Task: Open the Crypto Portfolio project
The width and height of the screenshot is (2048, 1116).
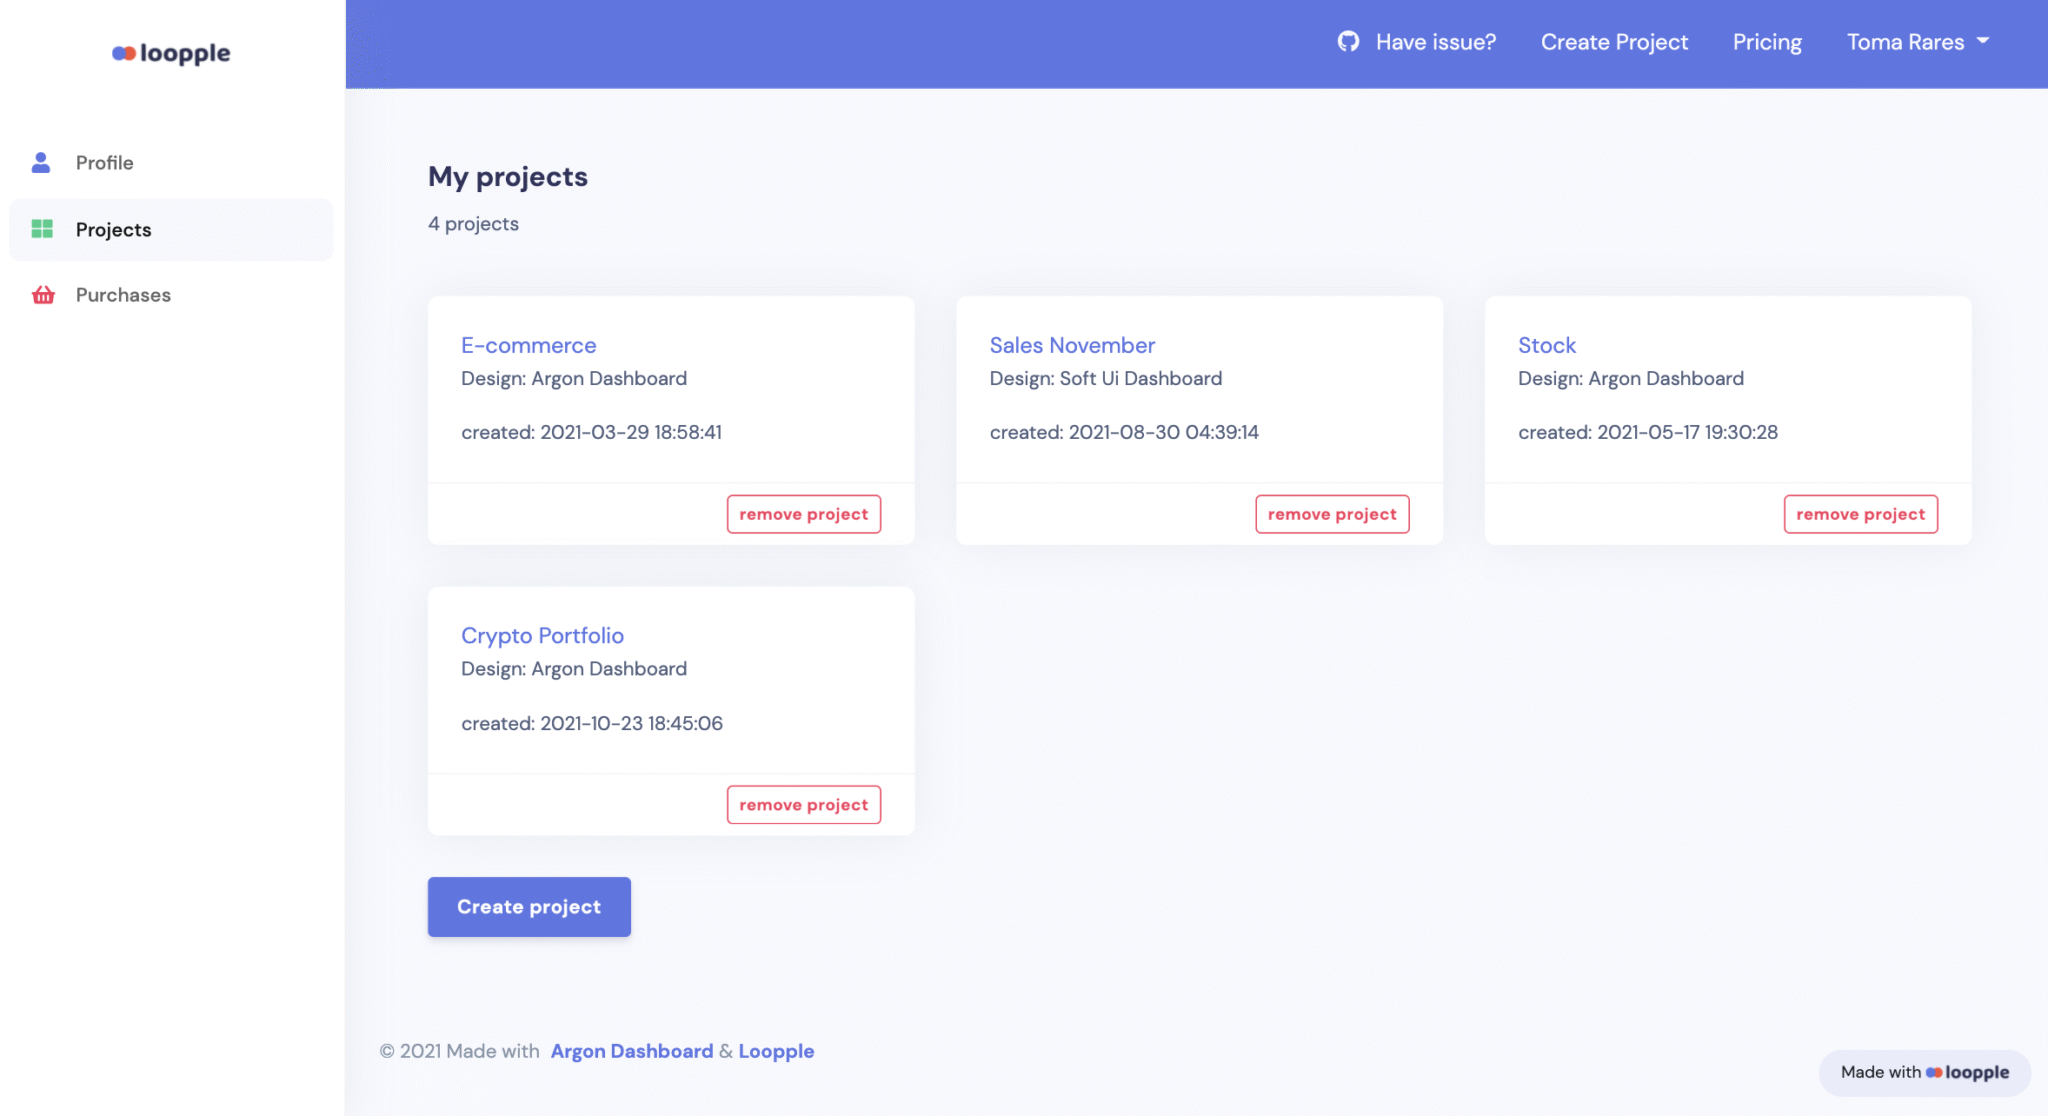Action: coord(542,635)
